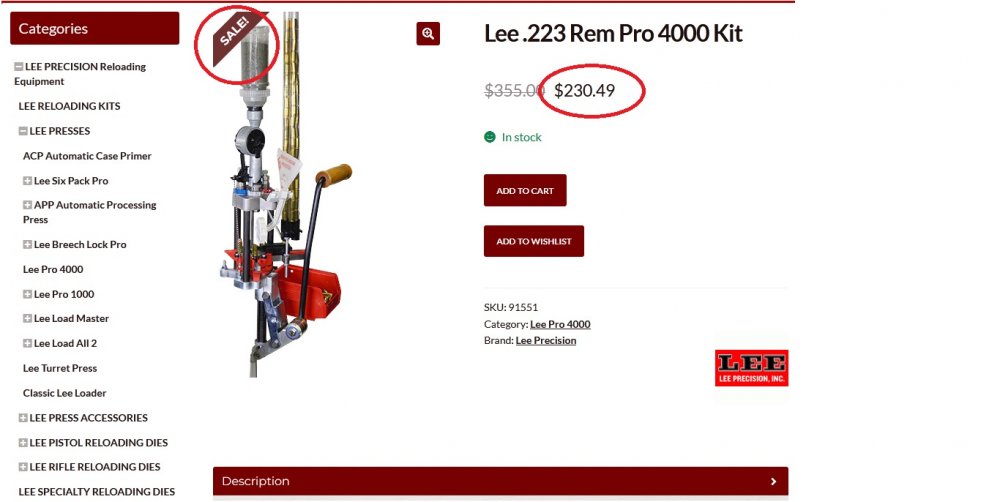
Task: Click the reloading press product image
Action: coord(284,195)
